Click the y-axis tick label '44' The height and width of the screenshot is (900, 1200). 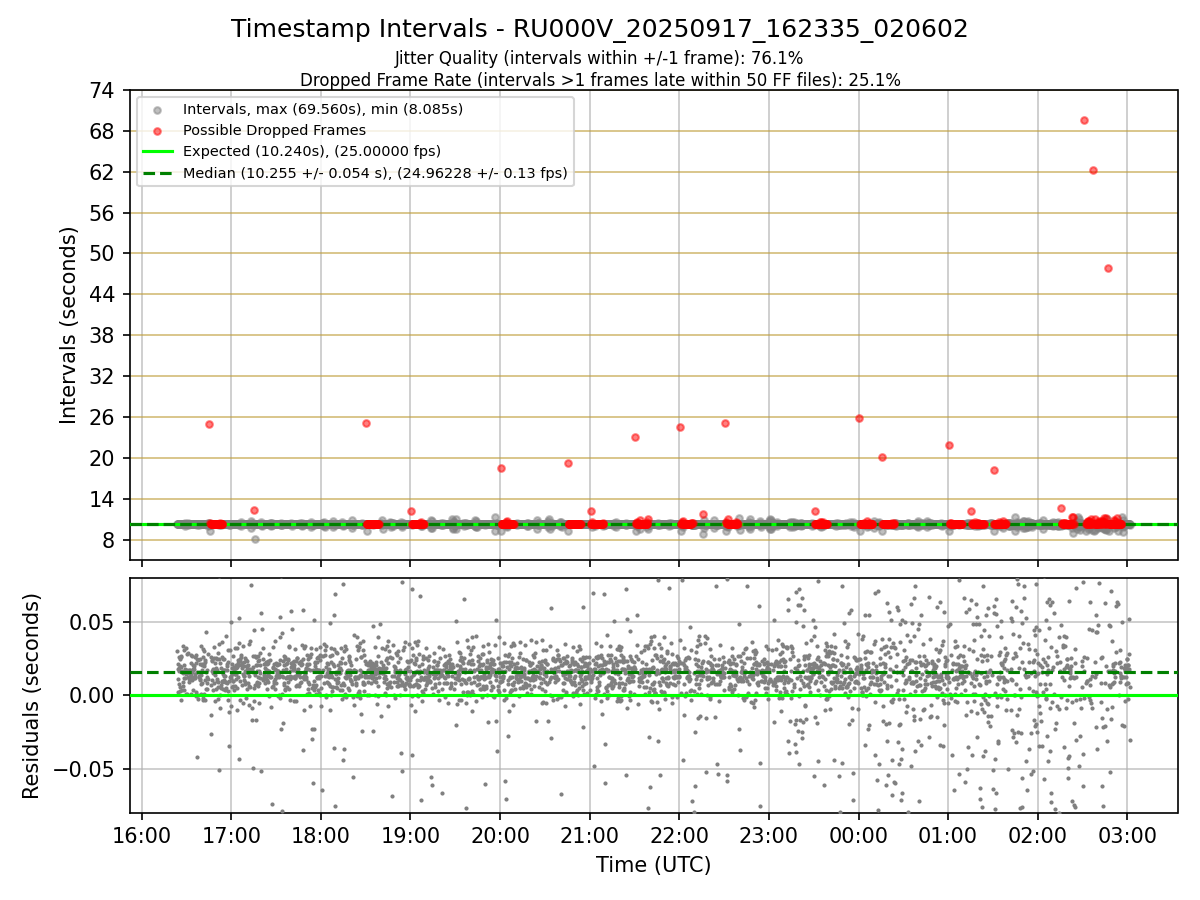[104, 295]
